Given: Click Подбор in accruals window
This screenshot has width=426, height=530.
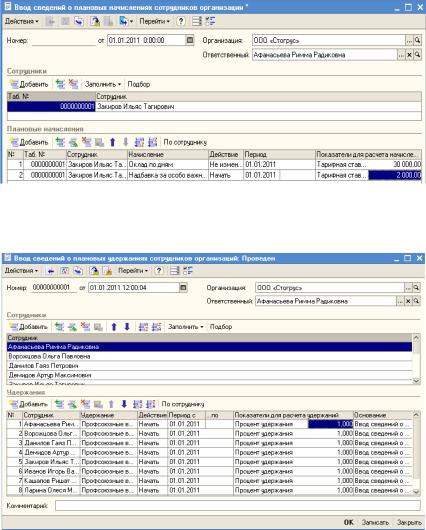Looking at the screenshot, I should pos(139,84).
